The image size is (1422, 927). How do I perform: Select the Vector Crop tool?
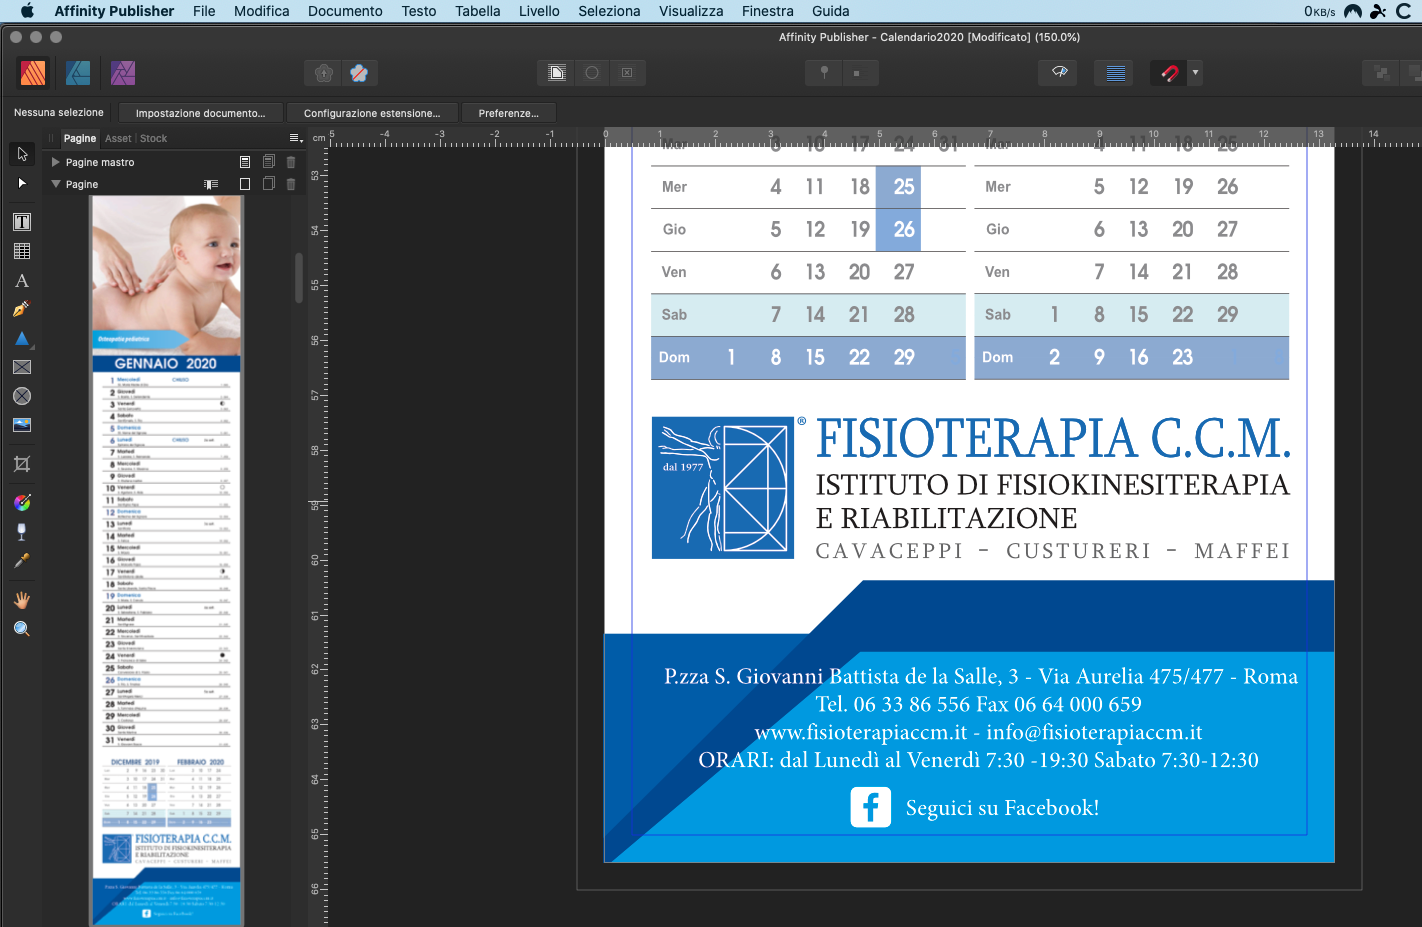click(x=22, y=464)
